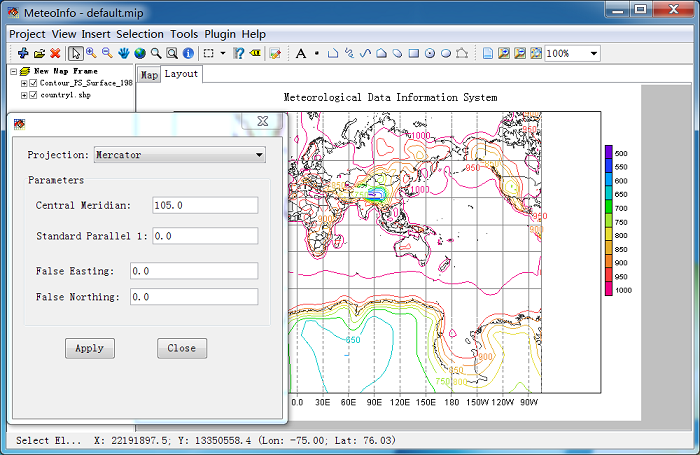Select the New Circle tool icon
The image size is (700, 455).
pos(429,54)
